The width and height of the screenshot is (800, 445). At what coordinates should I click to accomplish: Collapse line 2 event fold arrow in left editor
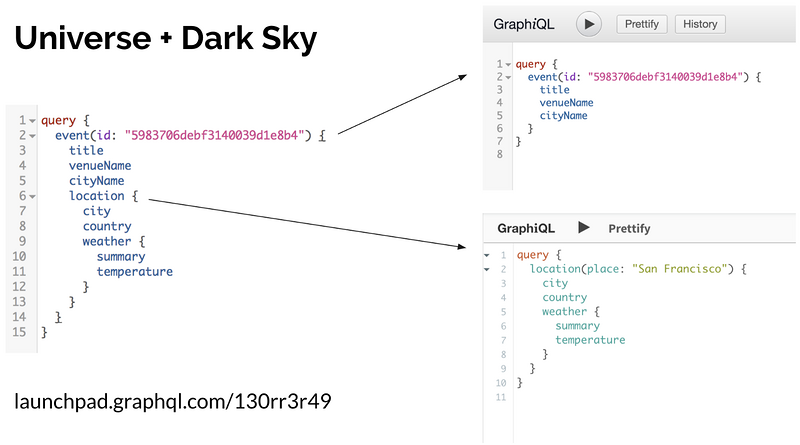(x=32, y=136)
